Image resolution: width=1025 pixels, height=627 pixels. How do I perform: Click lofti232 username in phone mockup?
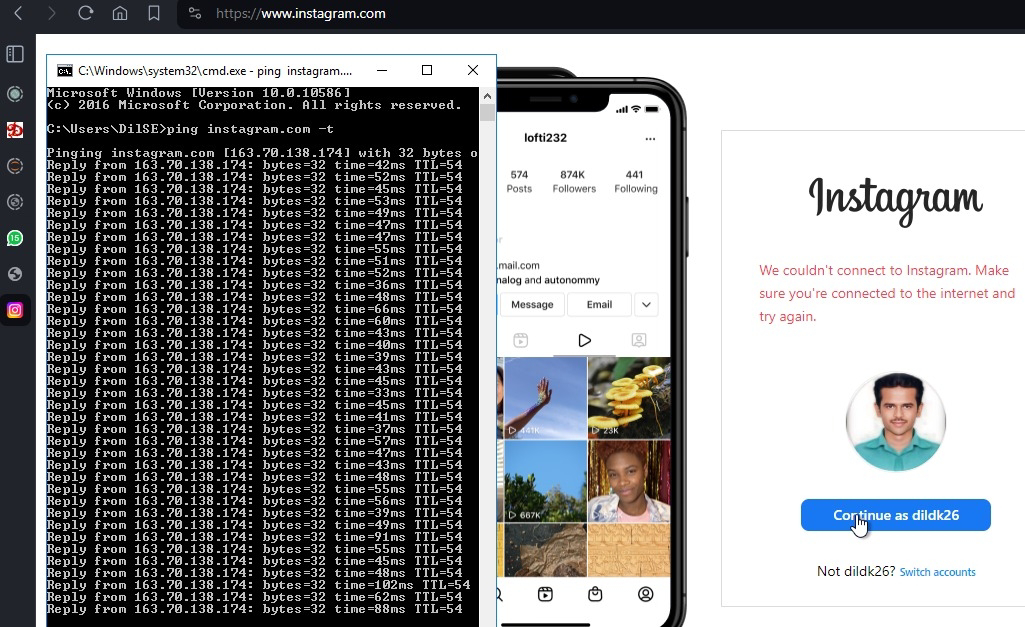[x=545, y=138]
